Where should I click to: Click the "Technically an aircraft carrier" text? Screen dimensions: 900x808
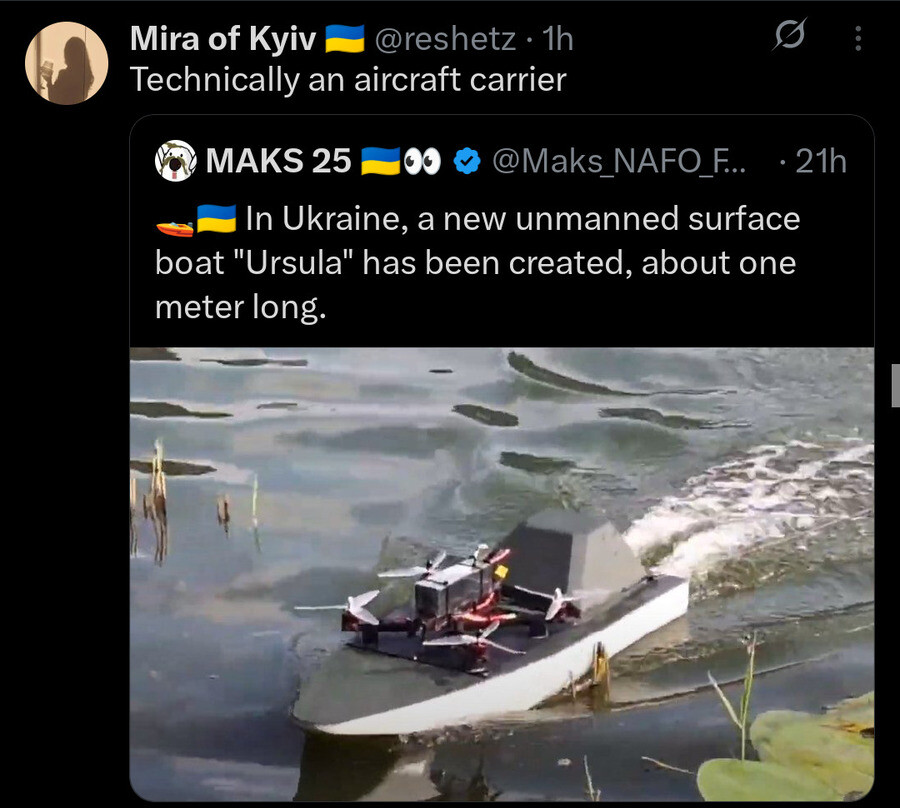coord(348,79)
